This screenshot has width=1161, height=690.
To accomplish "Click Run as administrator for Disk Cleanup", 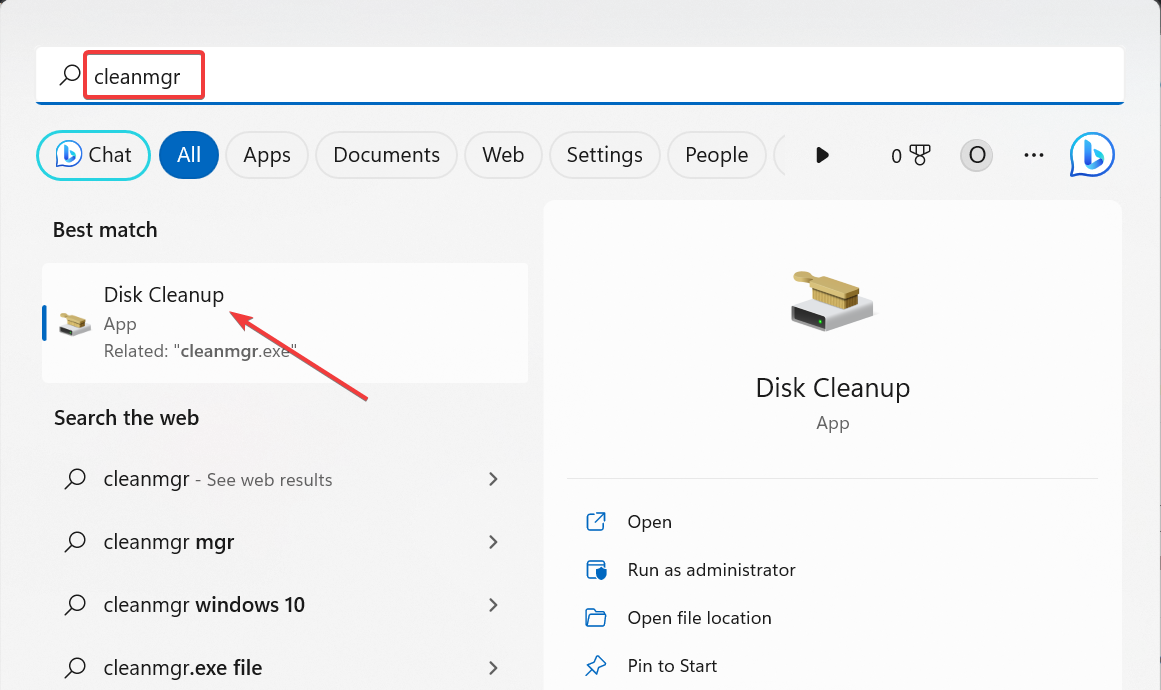I will pos(711,569).
